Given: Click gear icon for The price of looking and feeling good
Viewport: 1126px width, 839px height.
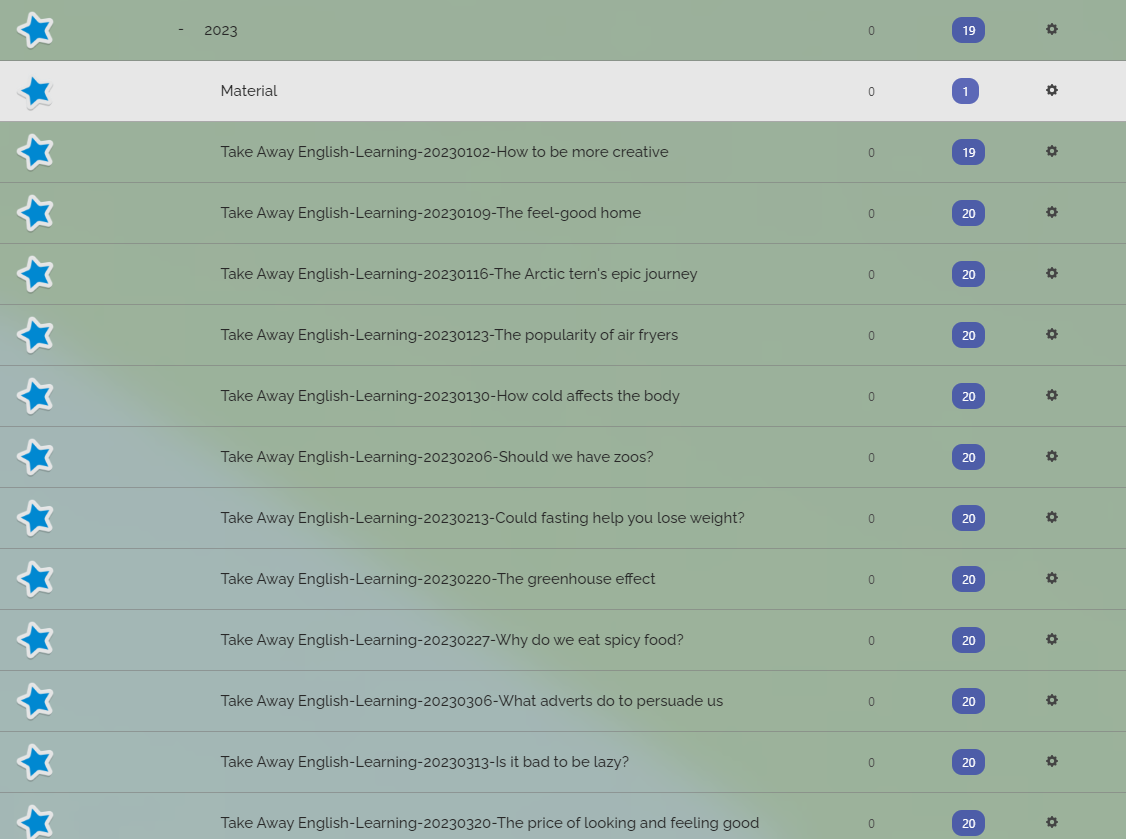Looking at the screenshot, I should (x=1051, y=822).
